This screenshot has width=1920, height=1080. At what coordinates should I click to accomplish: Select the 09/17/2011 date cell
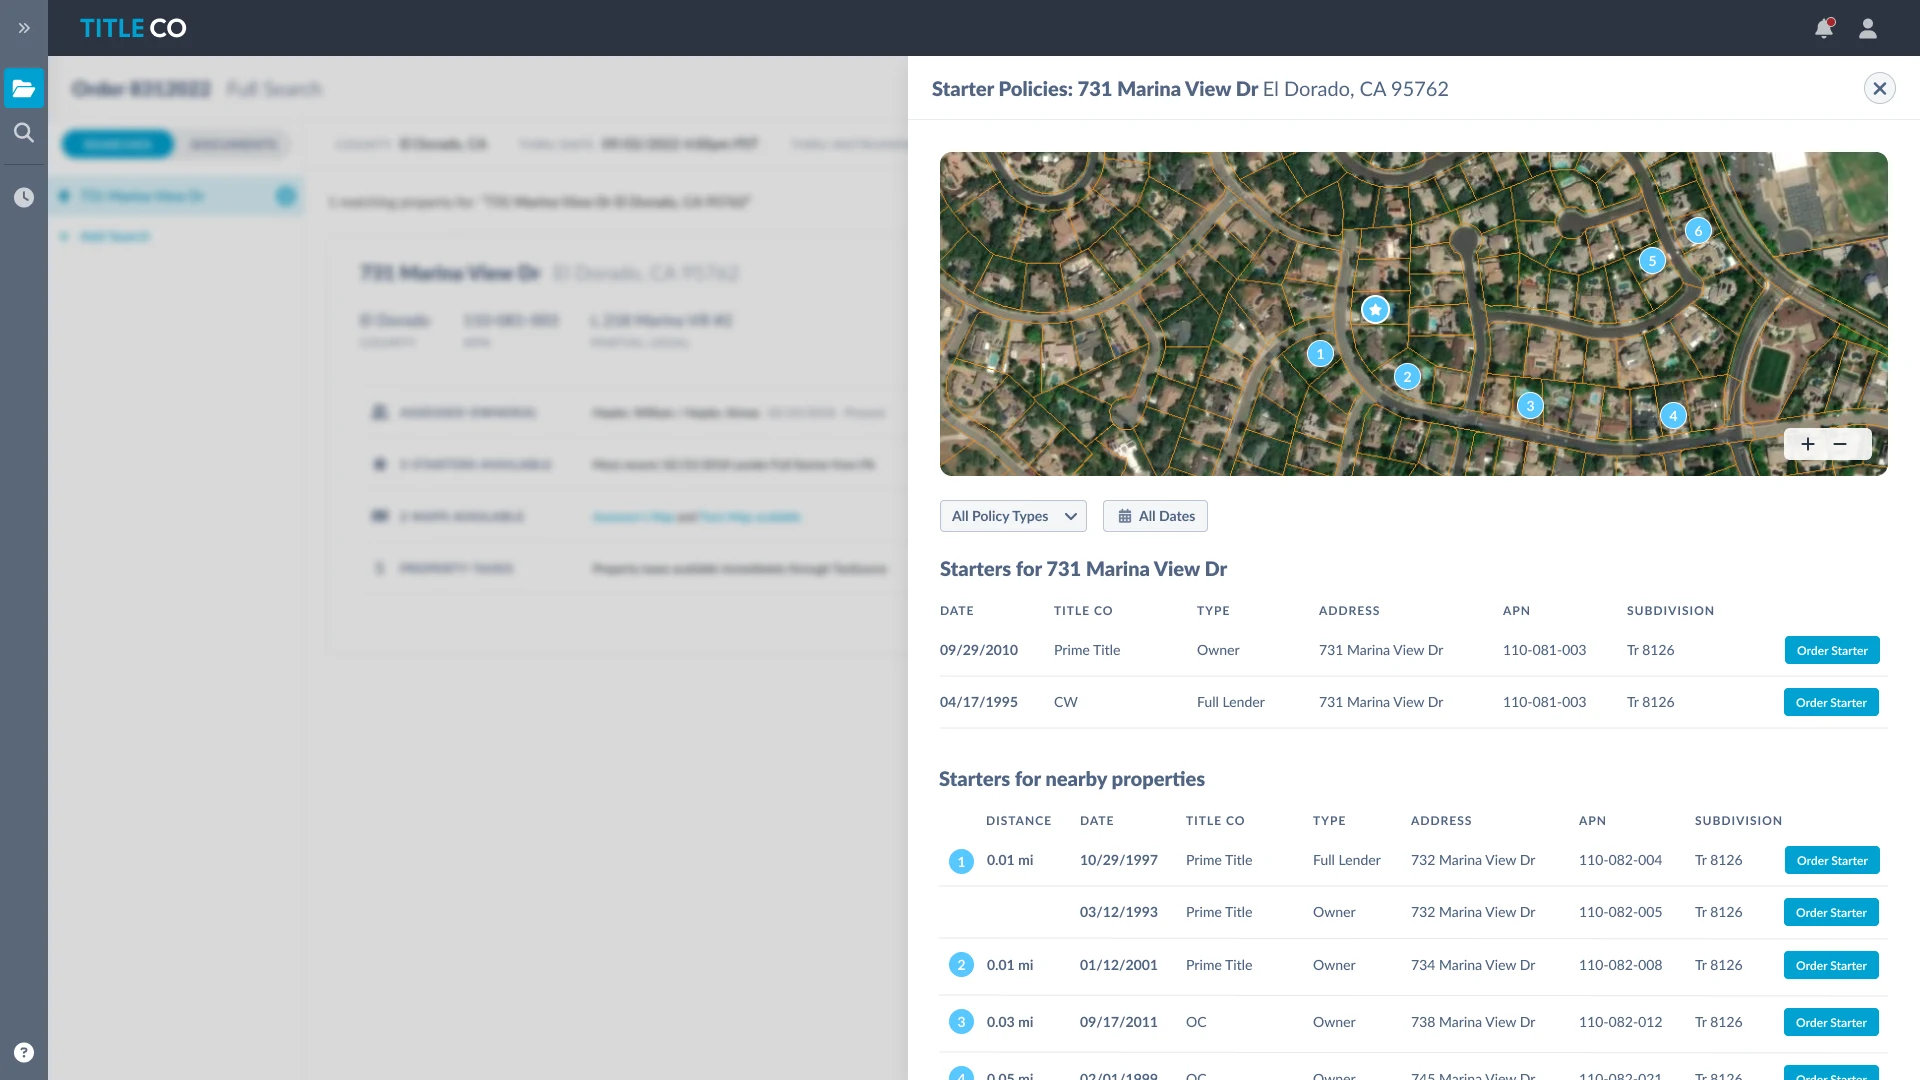tap(1118, 1022)
